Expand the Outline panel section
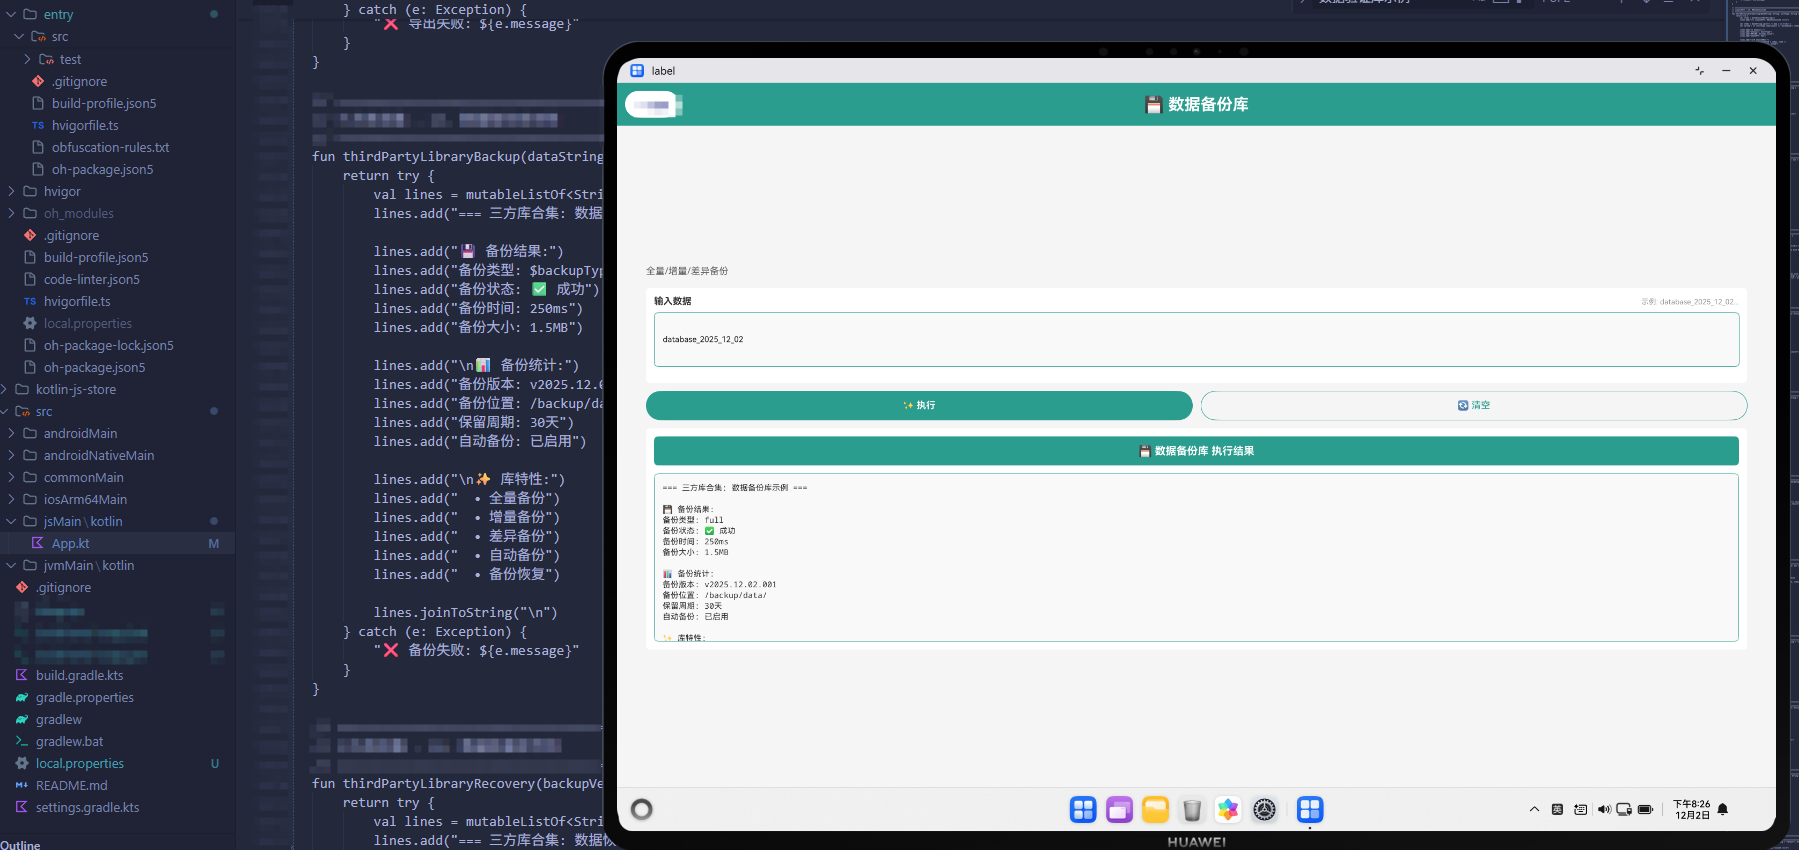 click(21, 844)
